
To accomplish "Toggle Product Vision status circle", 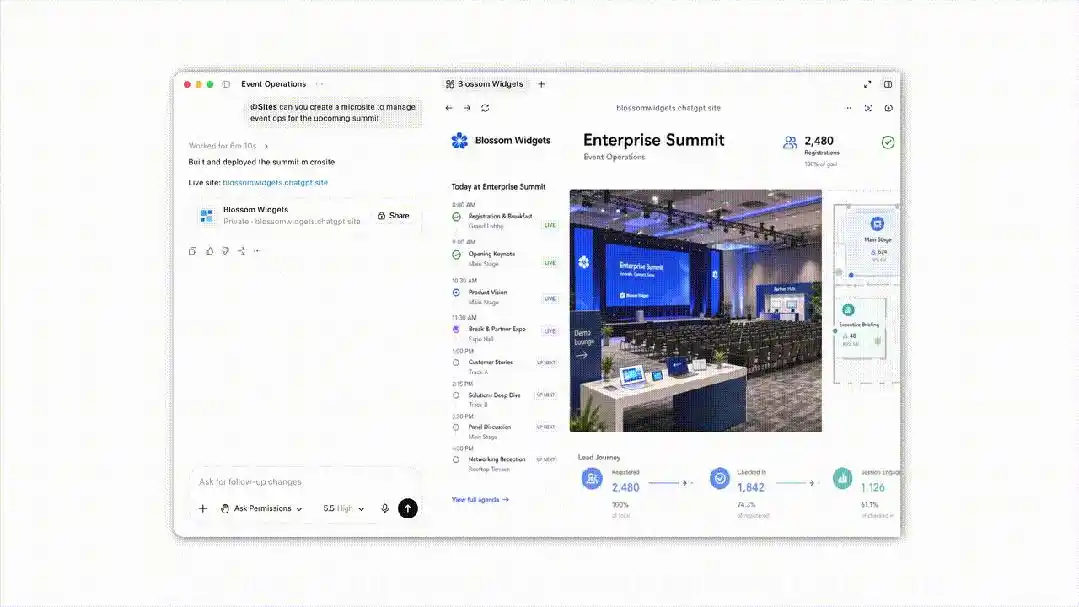I will pos(456,292).
